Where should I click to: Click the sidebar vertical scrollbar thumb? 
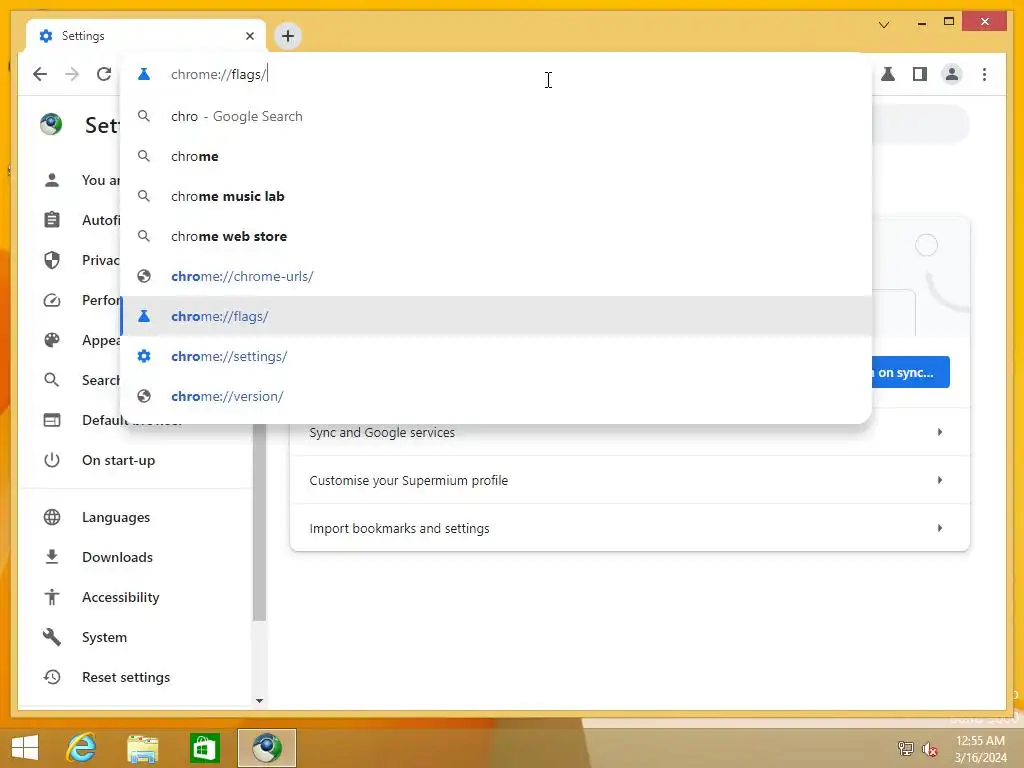[x=259, y=522]
